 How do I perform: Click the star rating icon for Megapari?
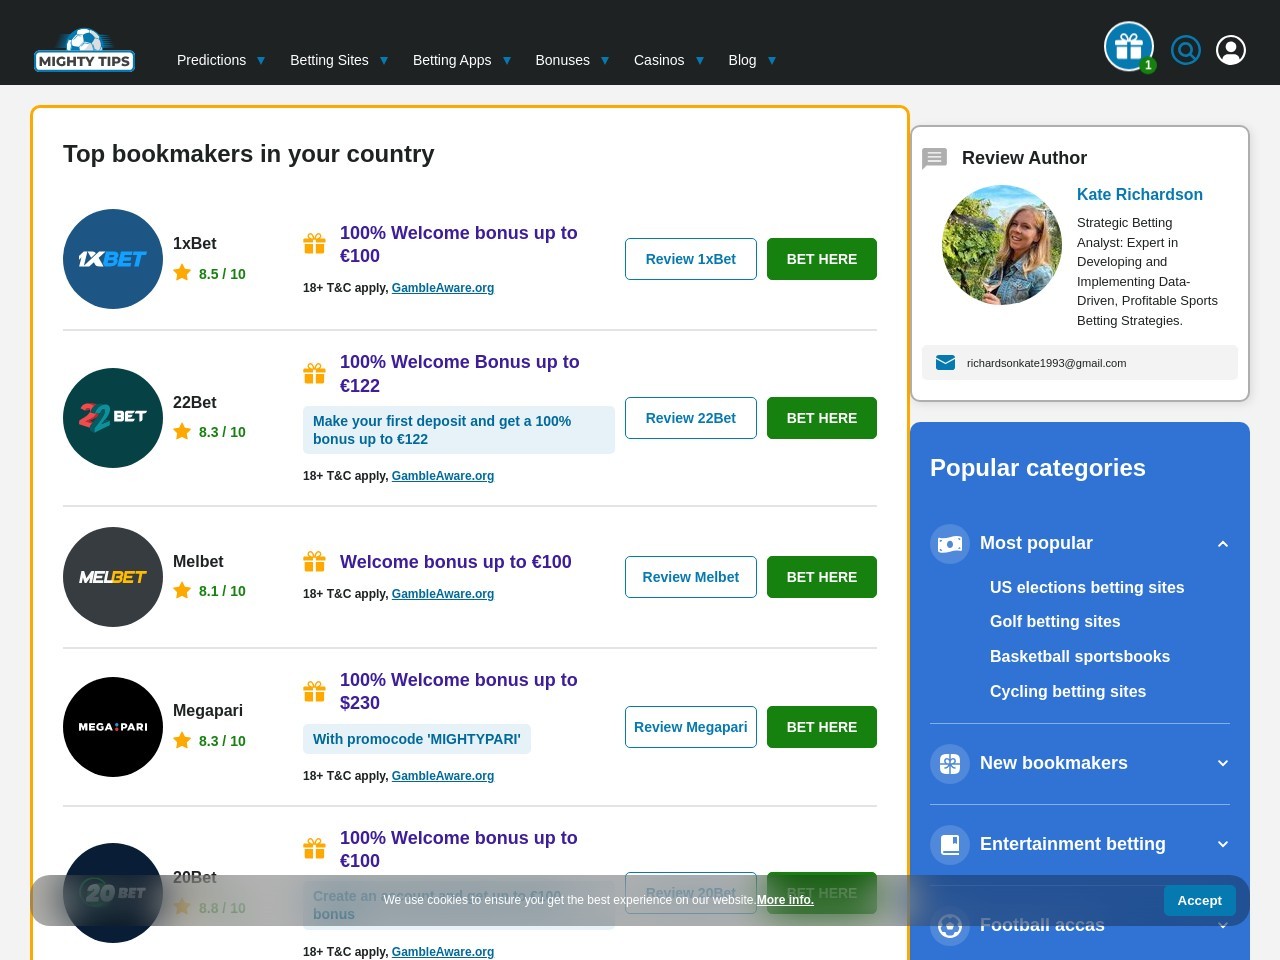click(182, 740)
